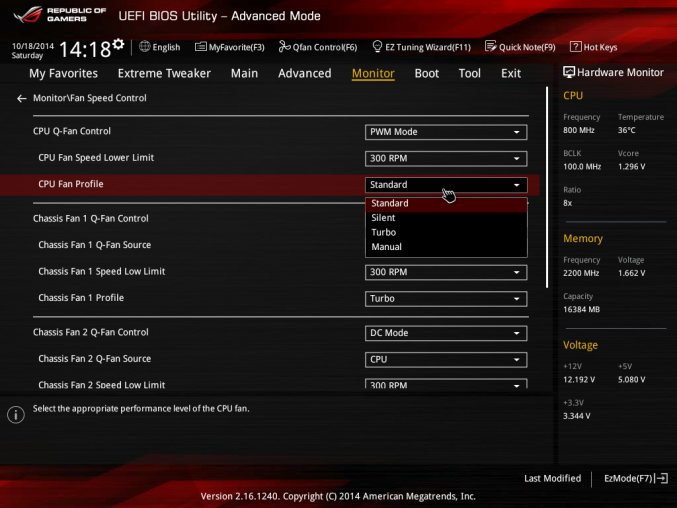Click the main panel vertical scrollbar
This screenshot has height=508, width=677.
(x=547, y=187)
